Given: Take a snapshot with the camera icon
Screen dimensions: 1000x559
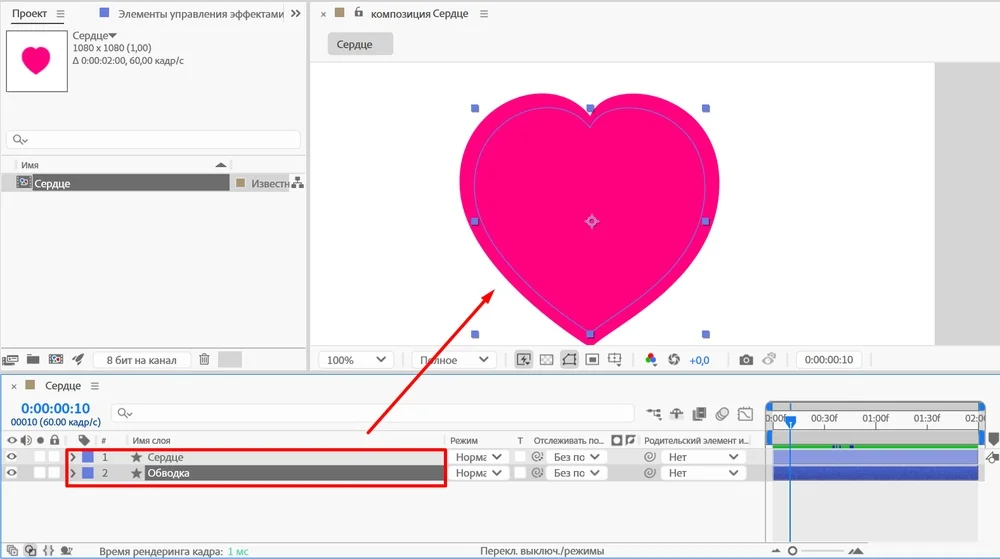Looking at the screenshot, I should click(x=746, y=360).
